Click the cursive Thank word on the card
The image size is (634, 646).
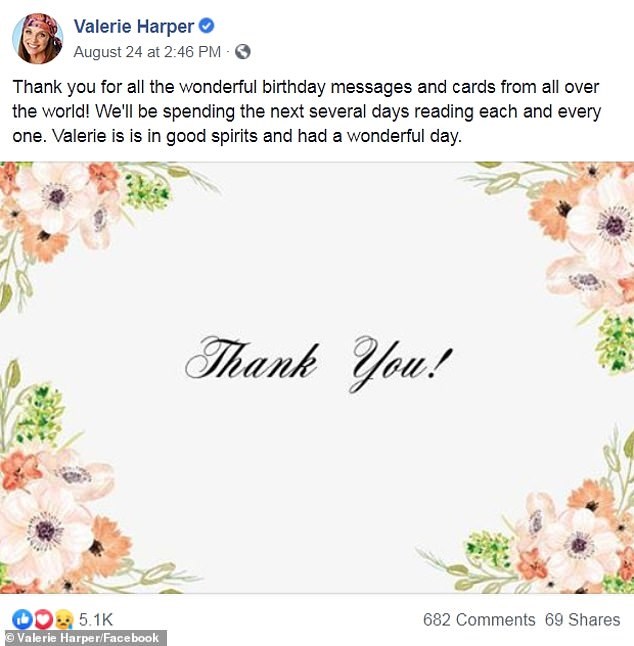click(252, 358)
